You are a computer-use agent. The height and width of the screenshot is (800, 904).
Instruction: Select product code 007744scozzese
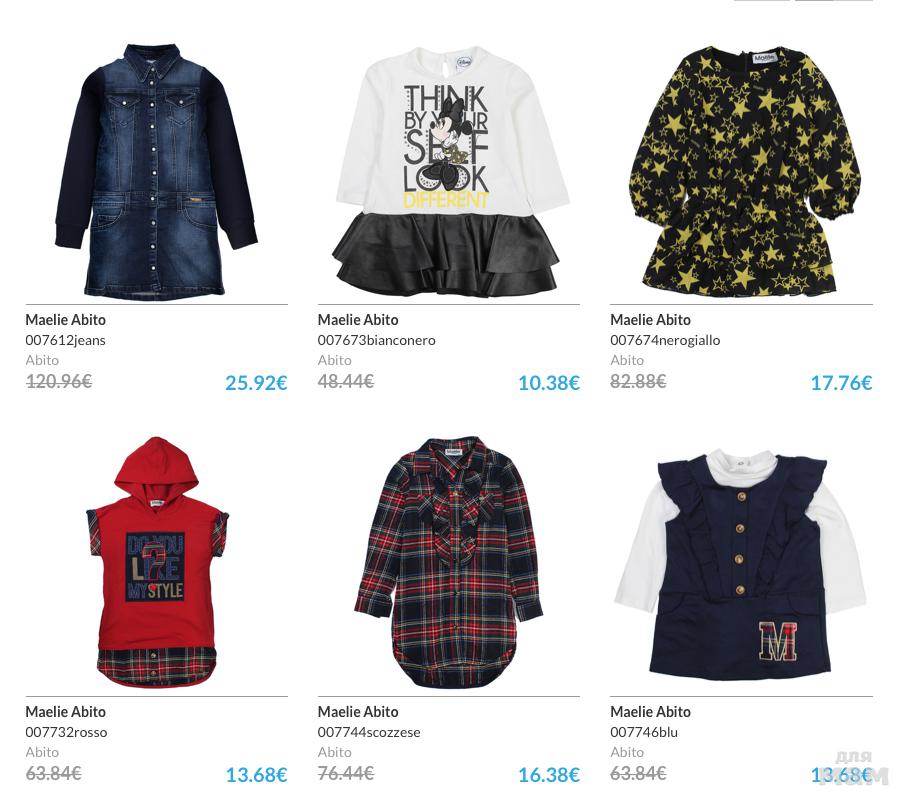tap(369, 733)
